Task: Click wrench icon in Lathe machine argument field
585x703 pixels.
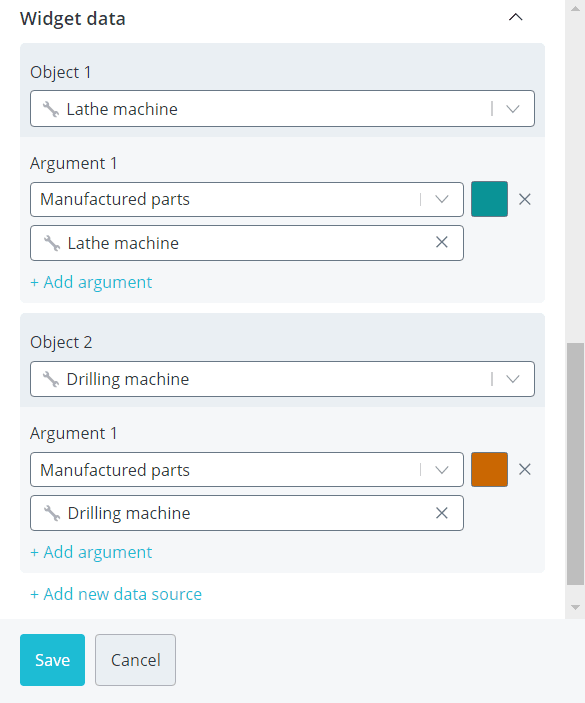Action: 52,243
